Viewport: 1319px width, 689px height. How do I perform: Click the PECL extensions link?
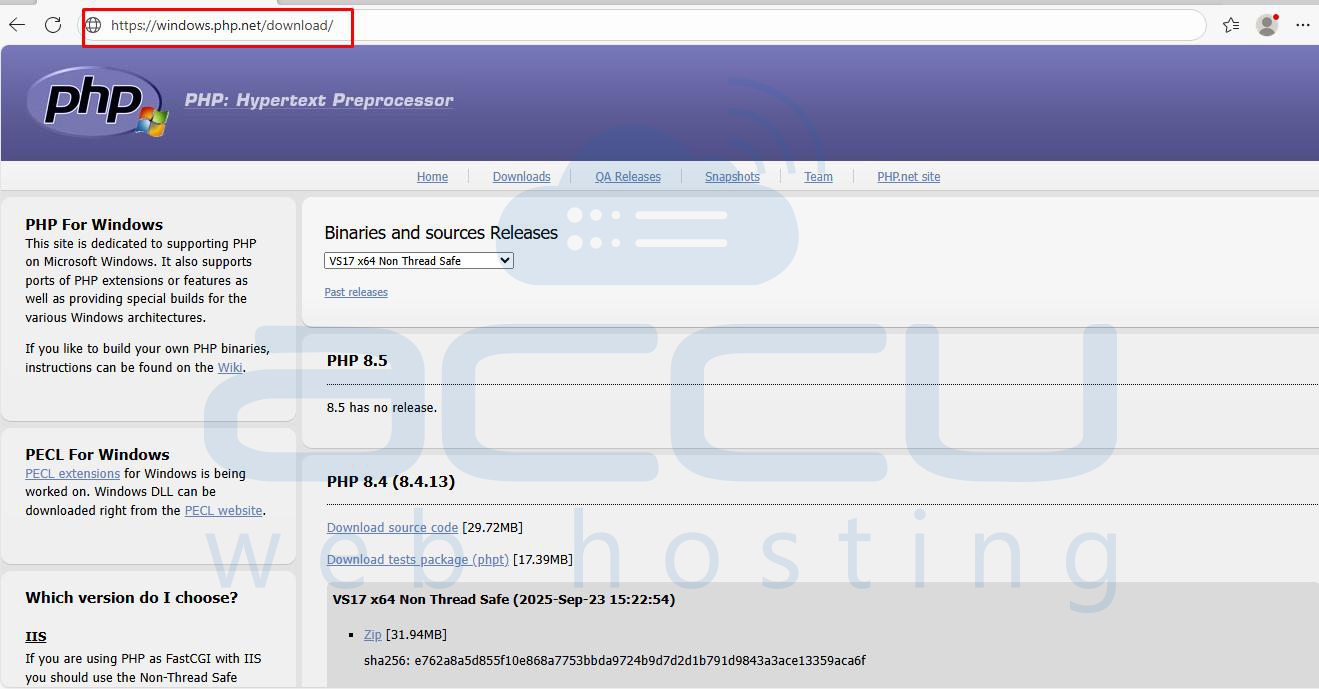coord(72,473)
